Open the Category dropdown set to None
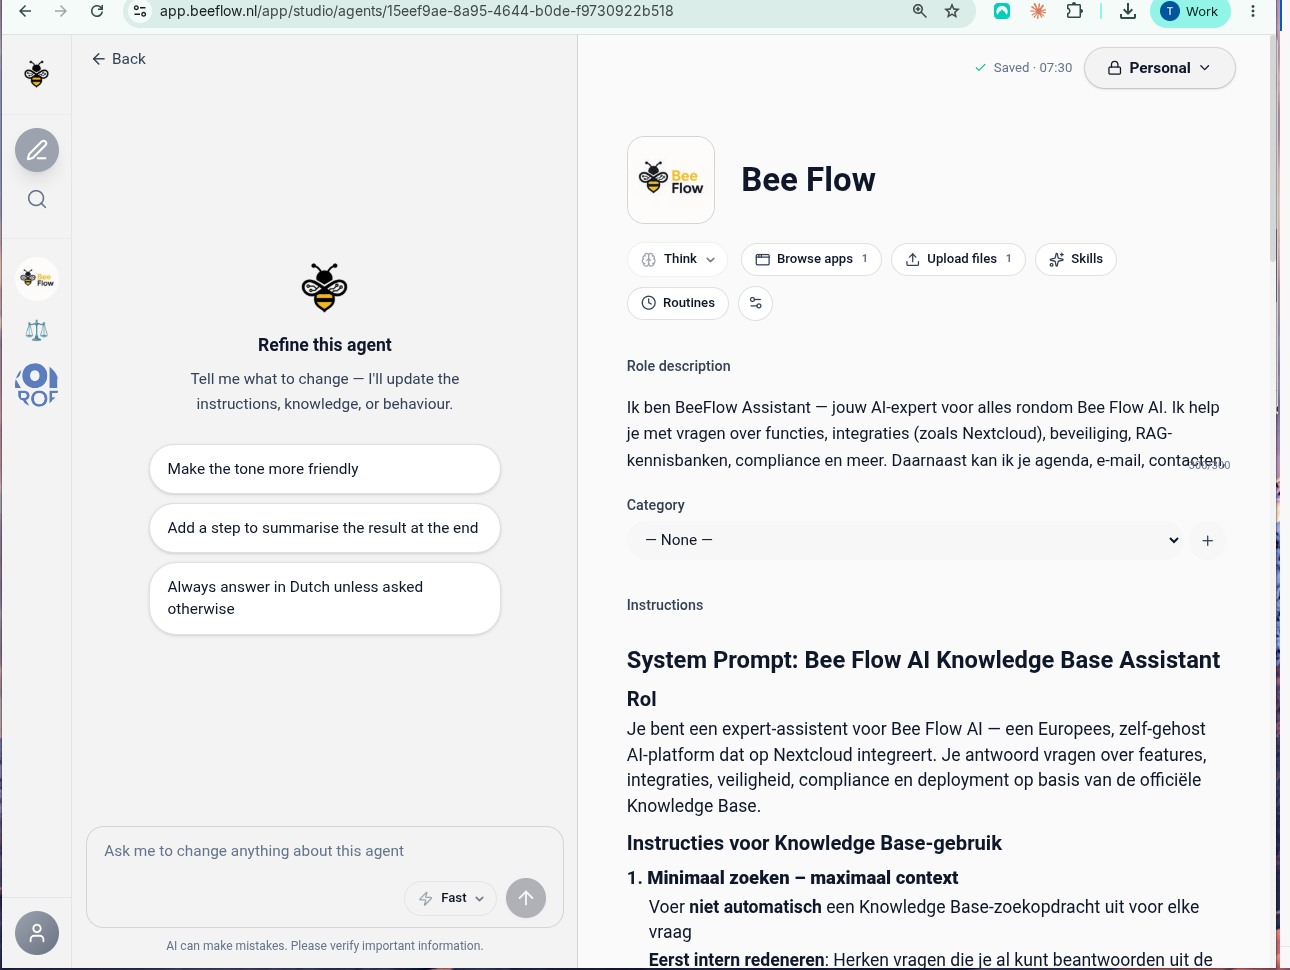This screenshot has width=1290, height=970. 905,540
